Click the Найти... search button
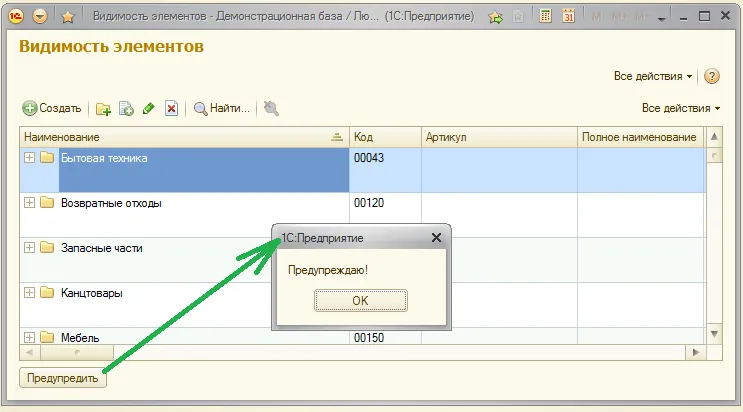 [x=221, y=108]
